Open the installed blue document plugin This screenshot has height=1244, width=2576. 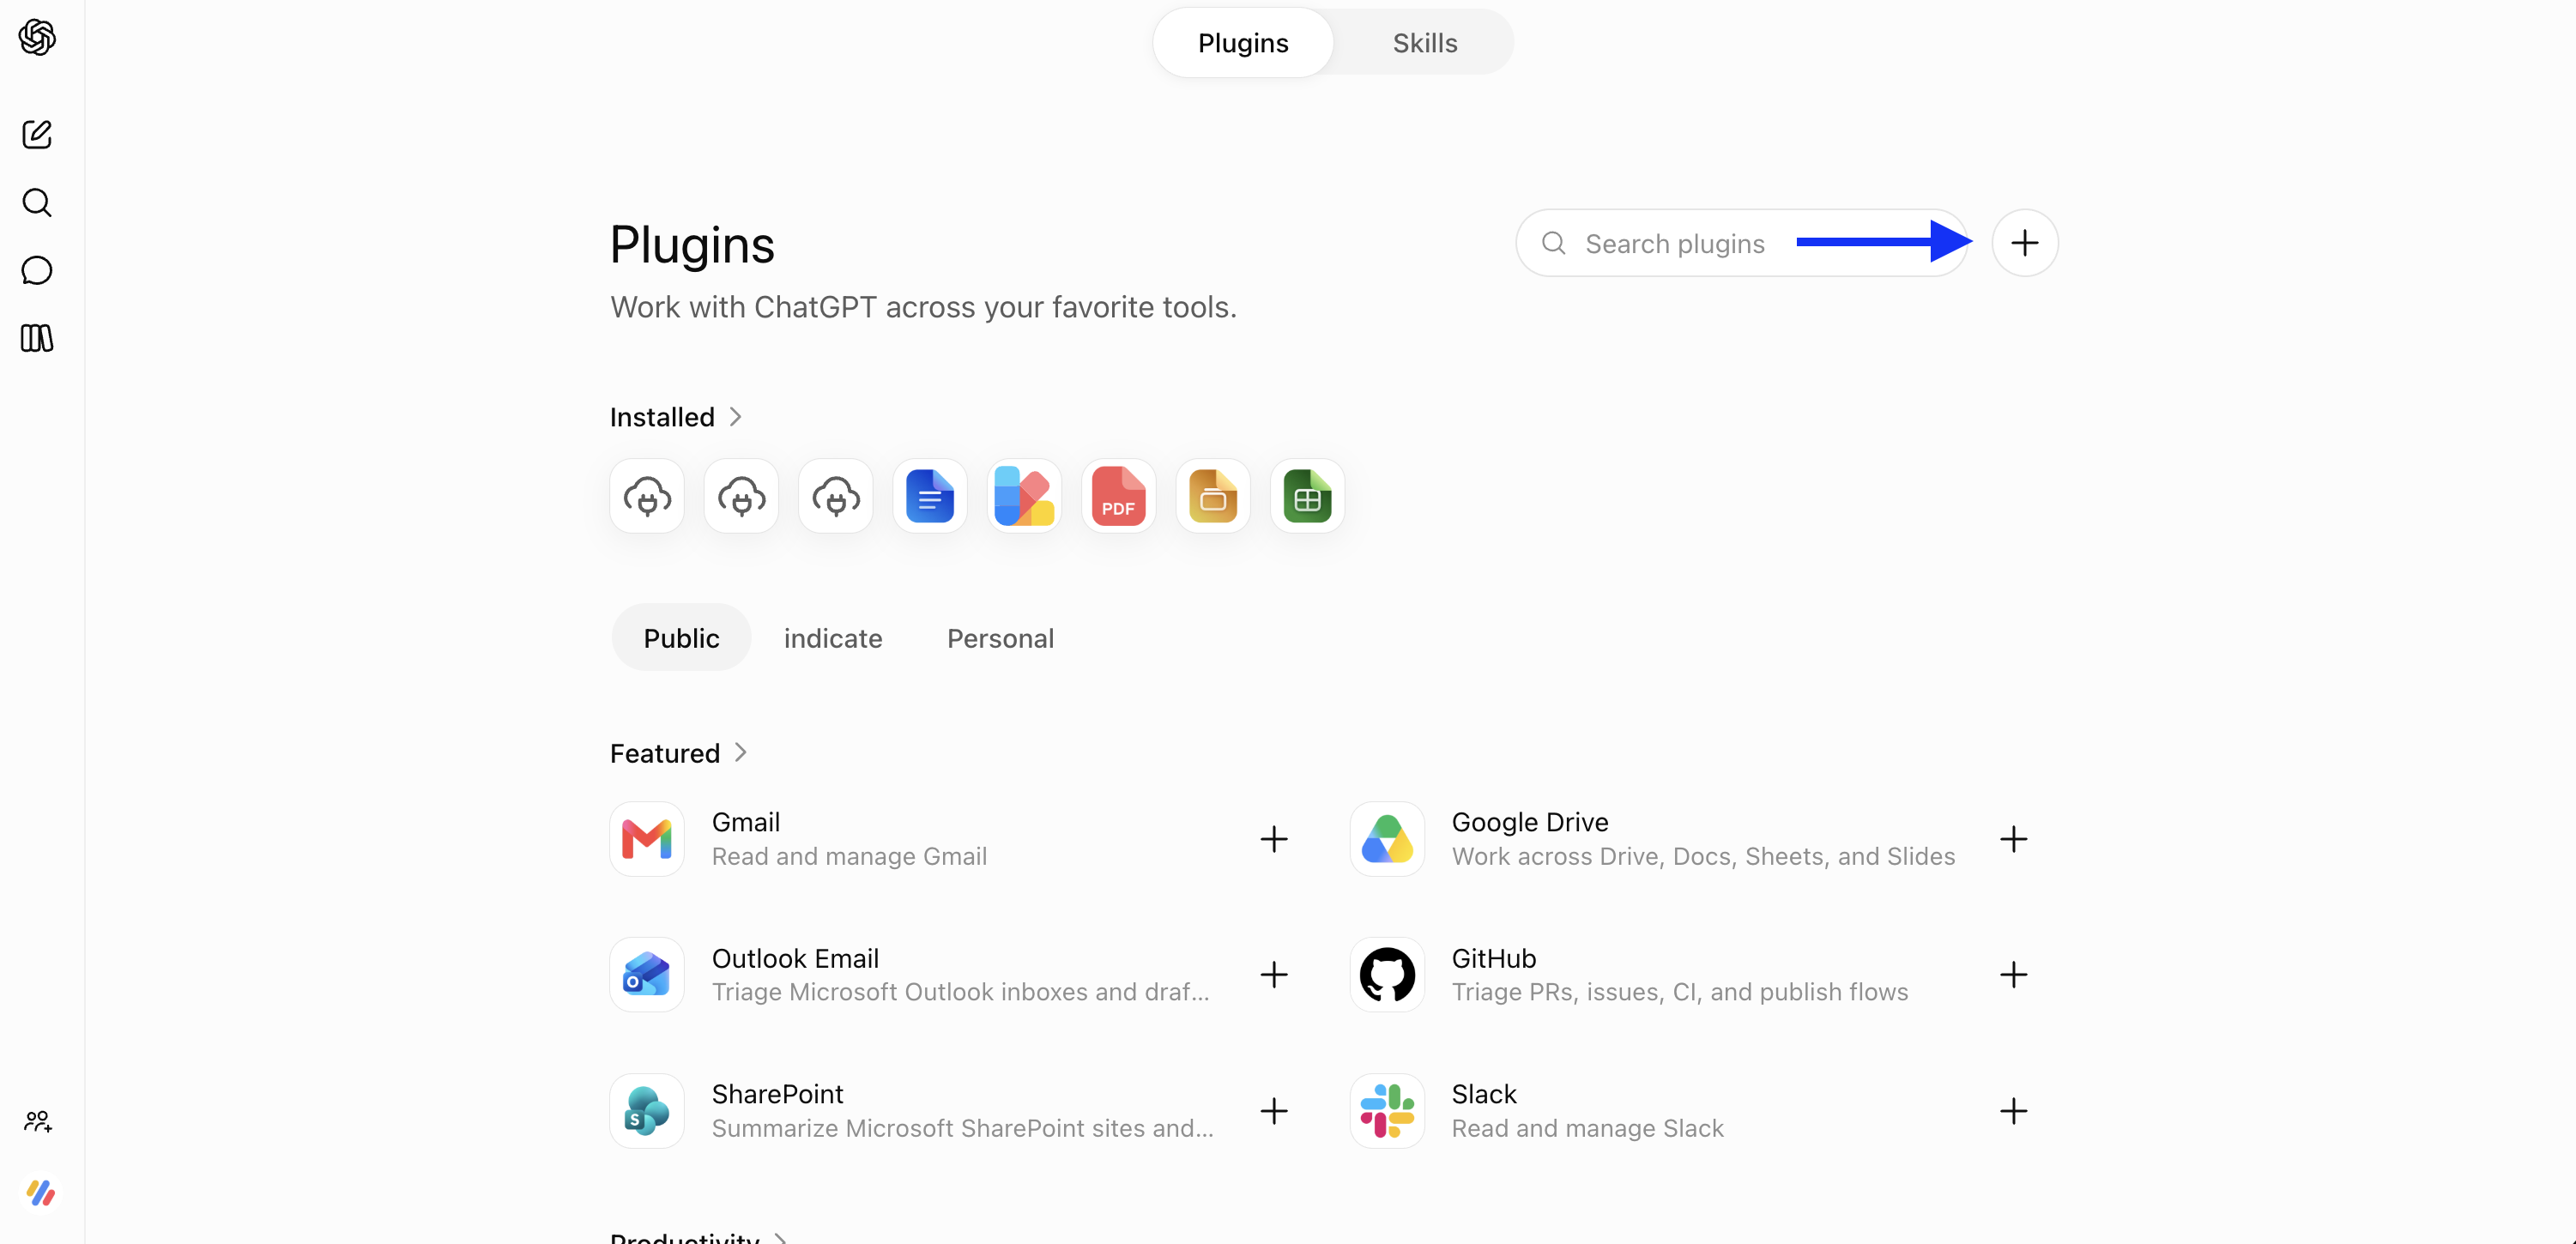[x=930, y=496]
